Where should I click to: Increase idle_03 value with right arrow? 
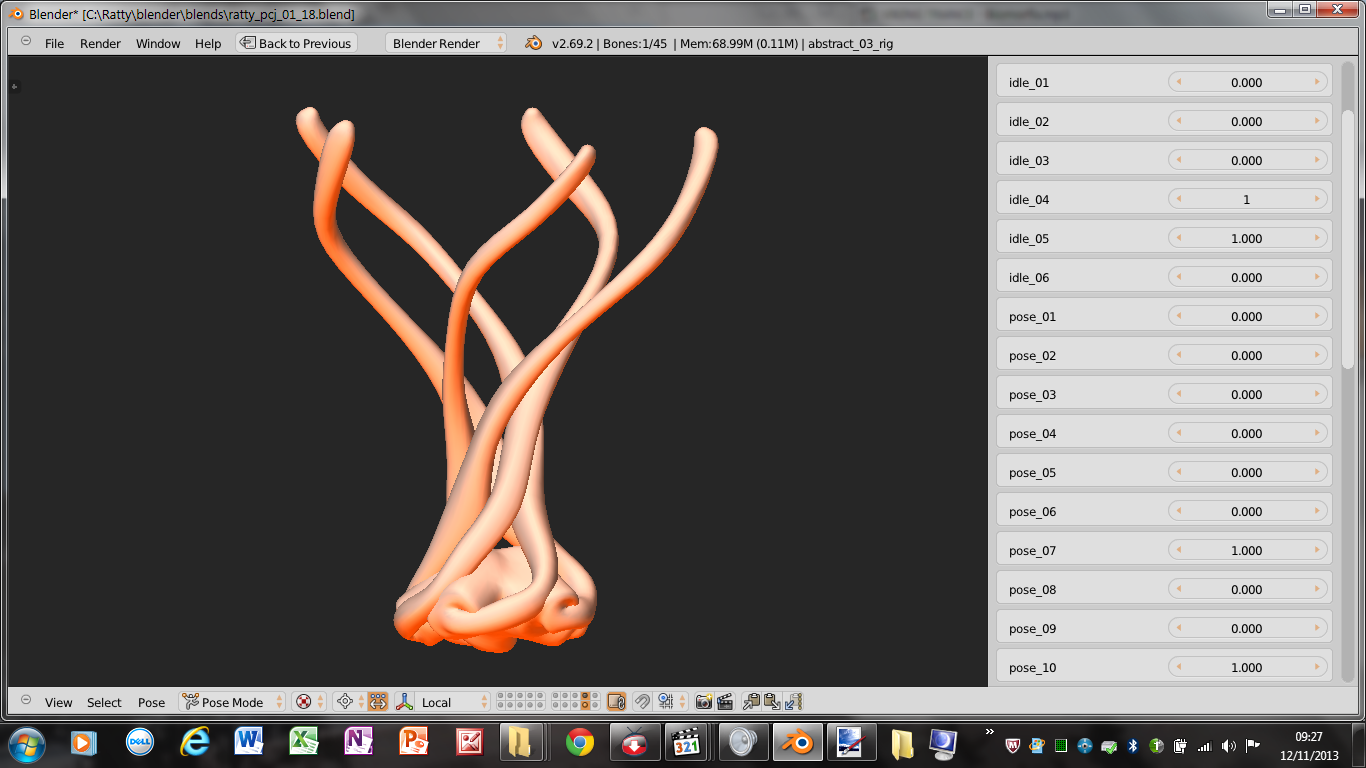1317,160
